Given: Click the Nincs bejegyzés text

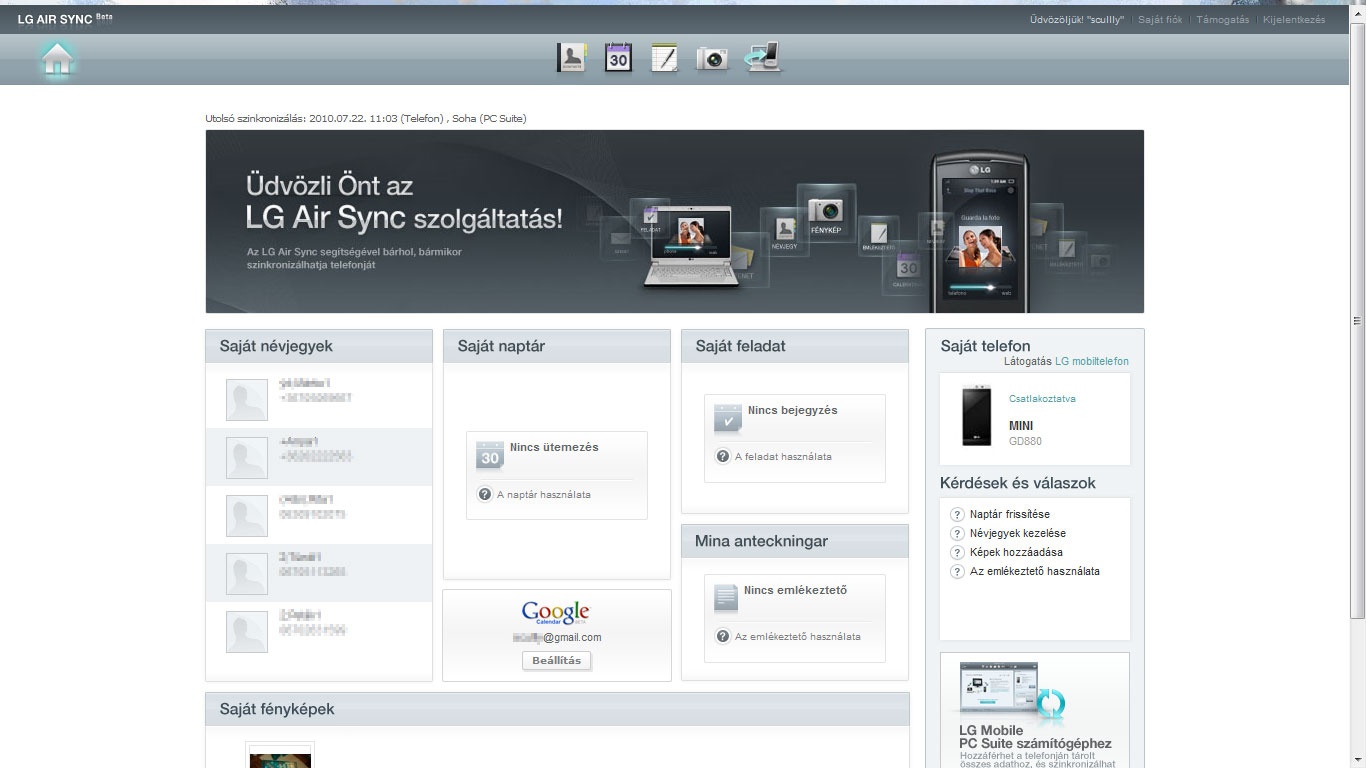Looking at the screenshot, I should click(x=793, y=410).
